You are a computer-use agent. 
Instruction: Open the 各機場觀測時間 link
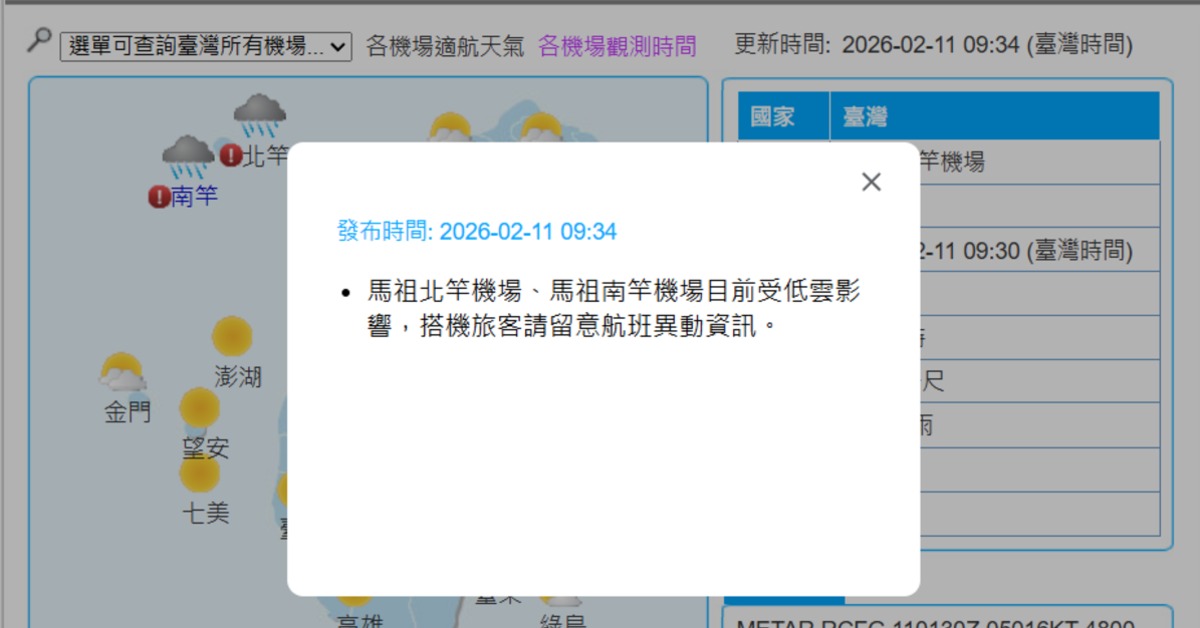click(617, 46)
